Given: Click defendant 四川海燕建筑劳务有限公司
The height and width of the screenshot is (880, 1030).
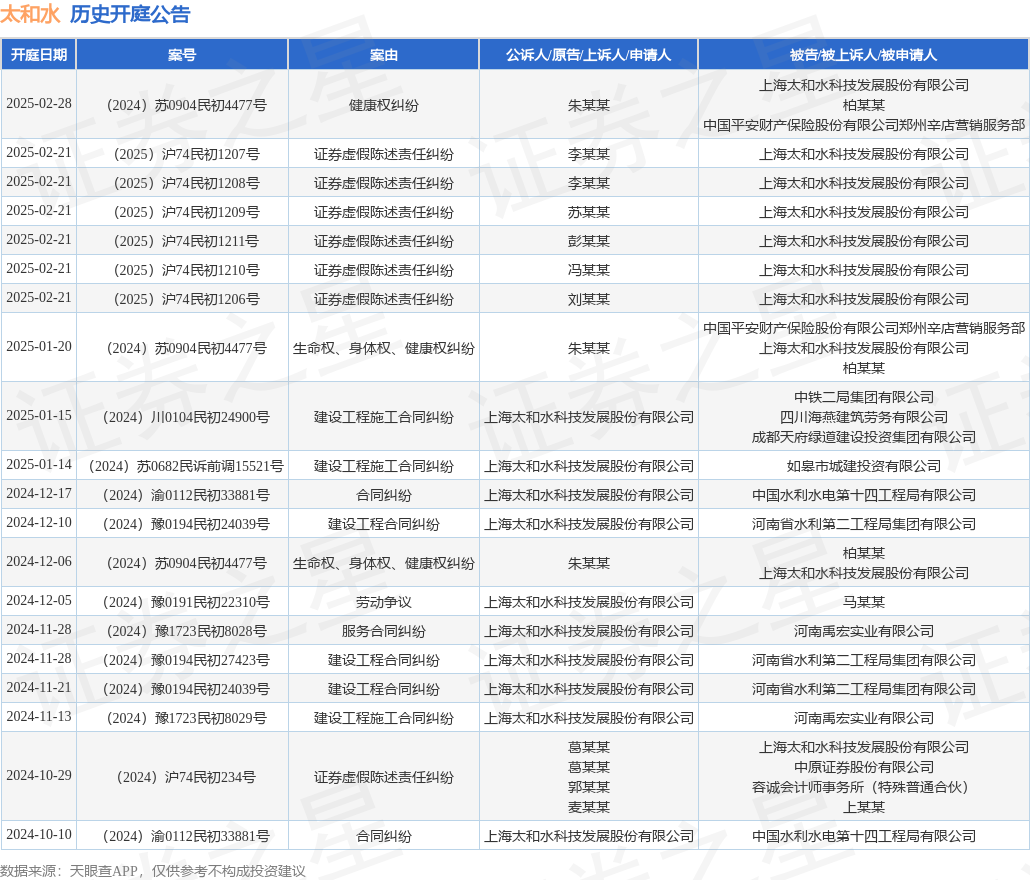Looking at the screenshot, I should (x=864, y=417).
